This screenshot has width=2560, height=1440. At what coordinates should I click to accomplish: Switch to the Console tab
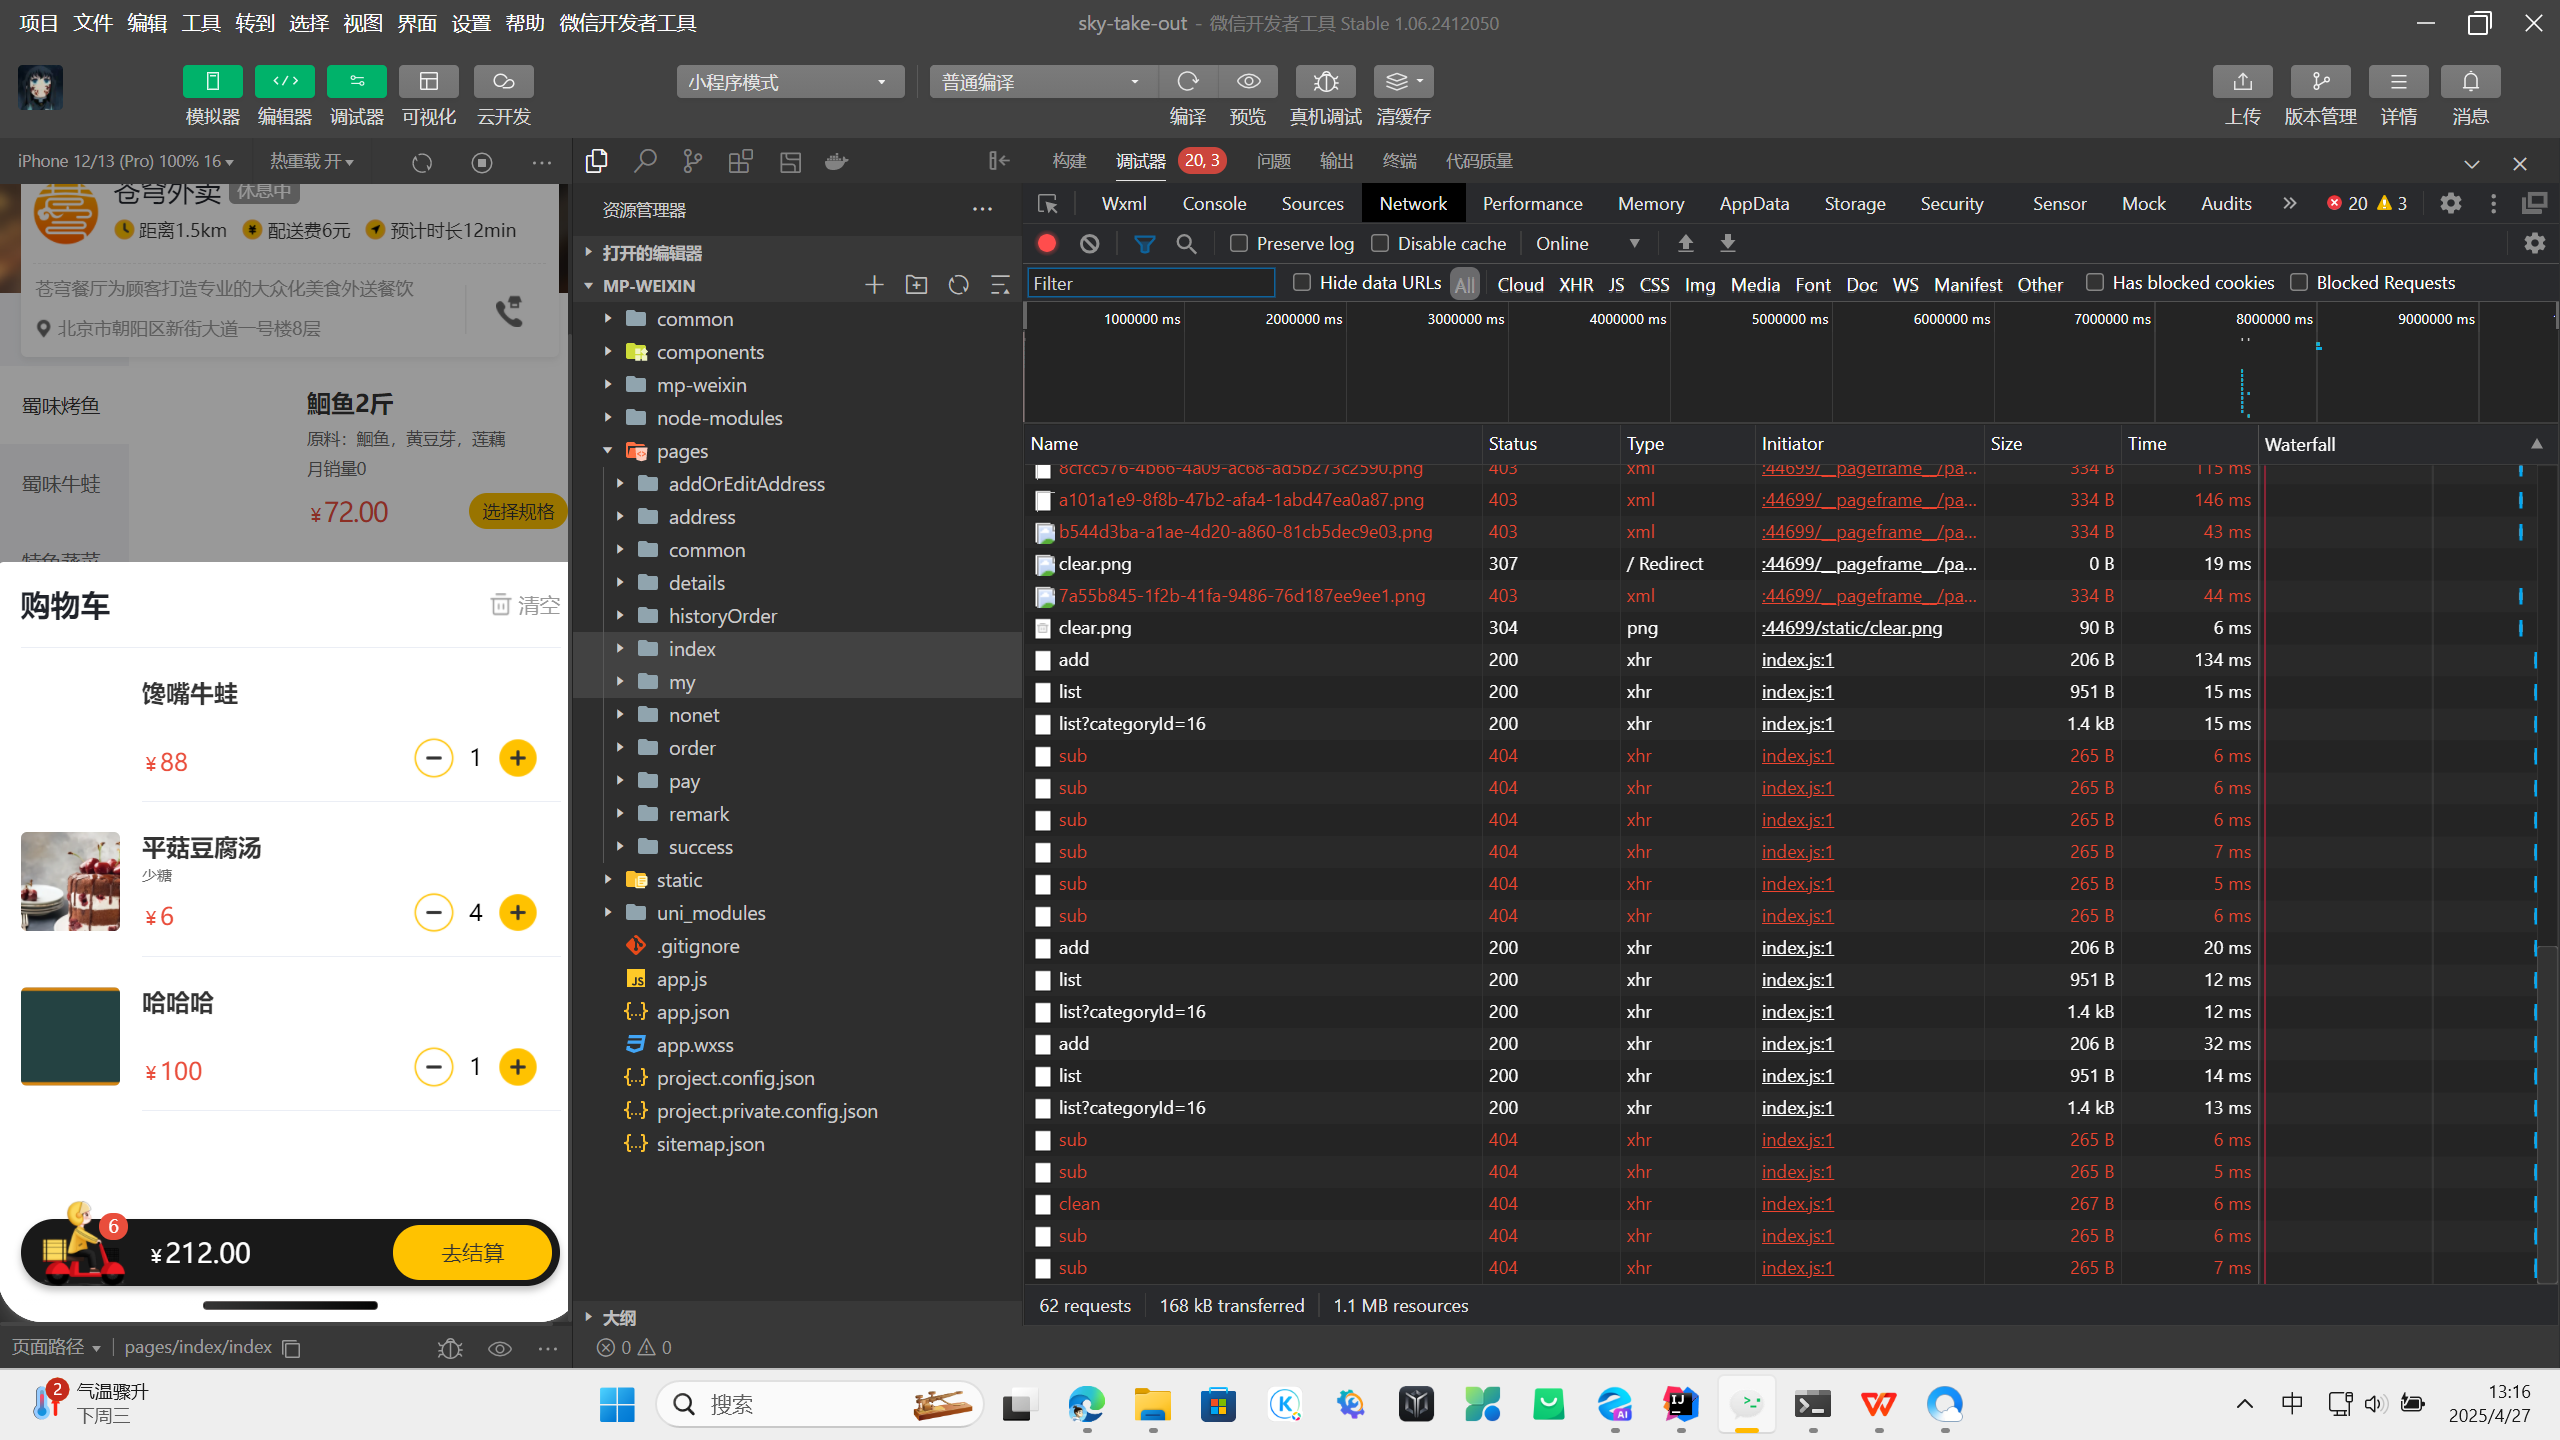point(1214,204)
